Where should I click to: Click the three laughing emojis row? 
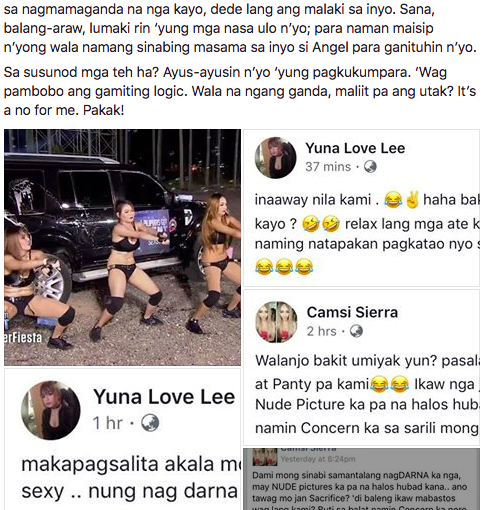(284, 267)
